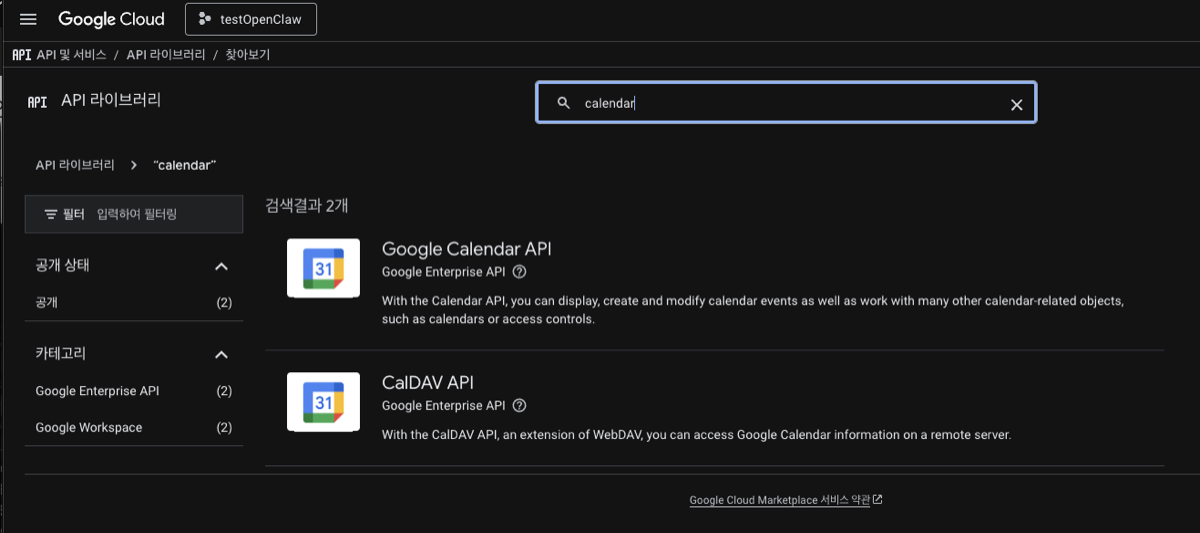Click the API icon beside API 라이브러리 heading
1200x533 pixels.
point(37,101)
